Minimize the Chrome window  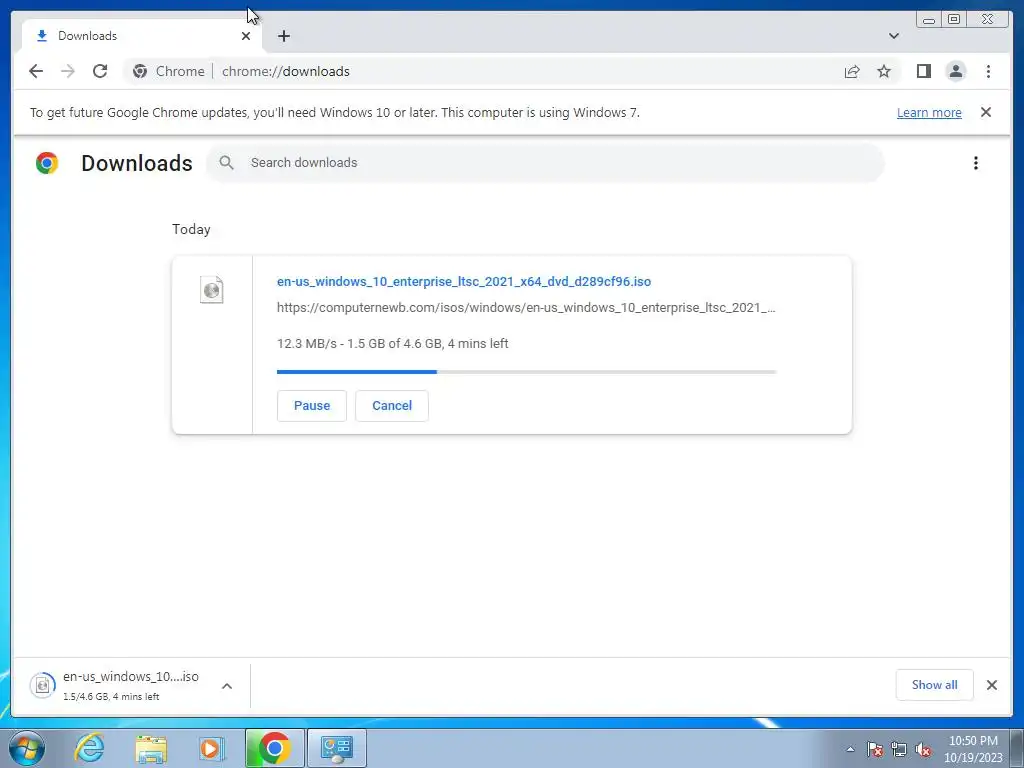(929, 19)
